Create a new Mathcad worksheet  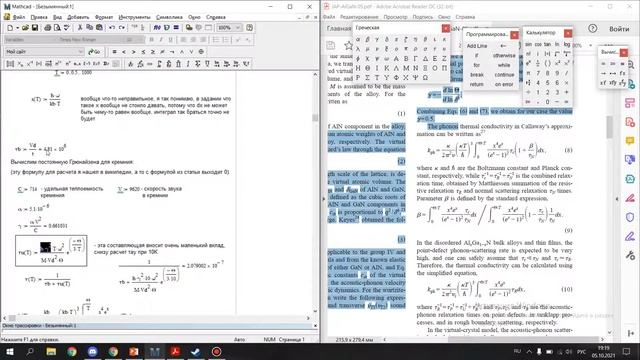[10, 28]
